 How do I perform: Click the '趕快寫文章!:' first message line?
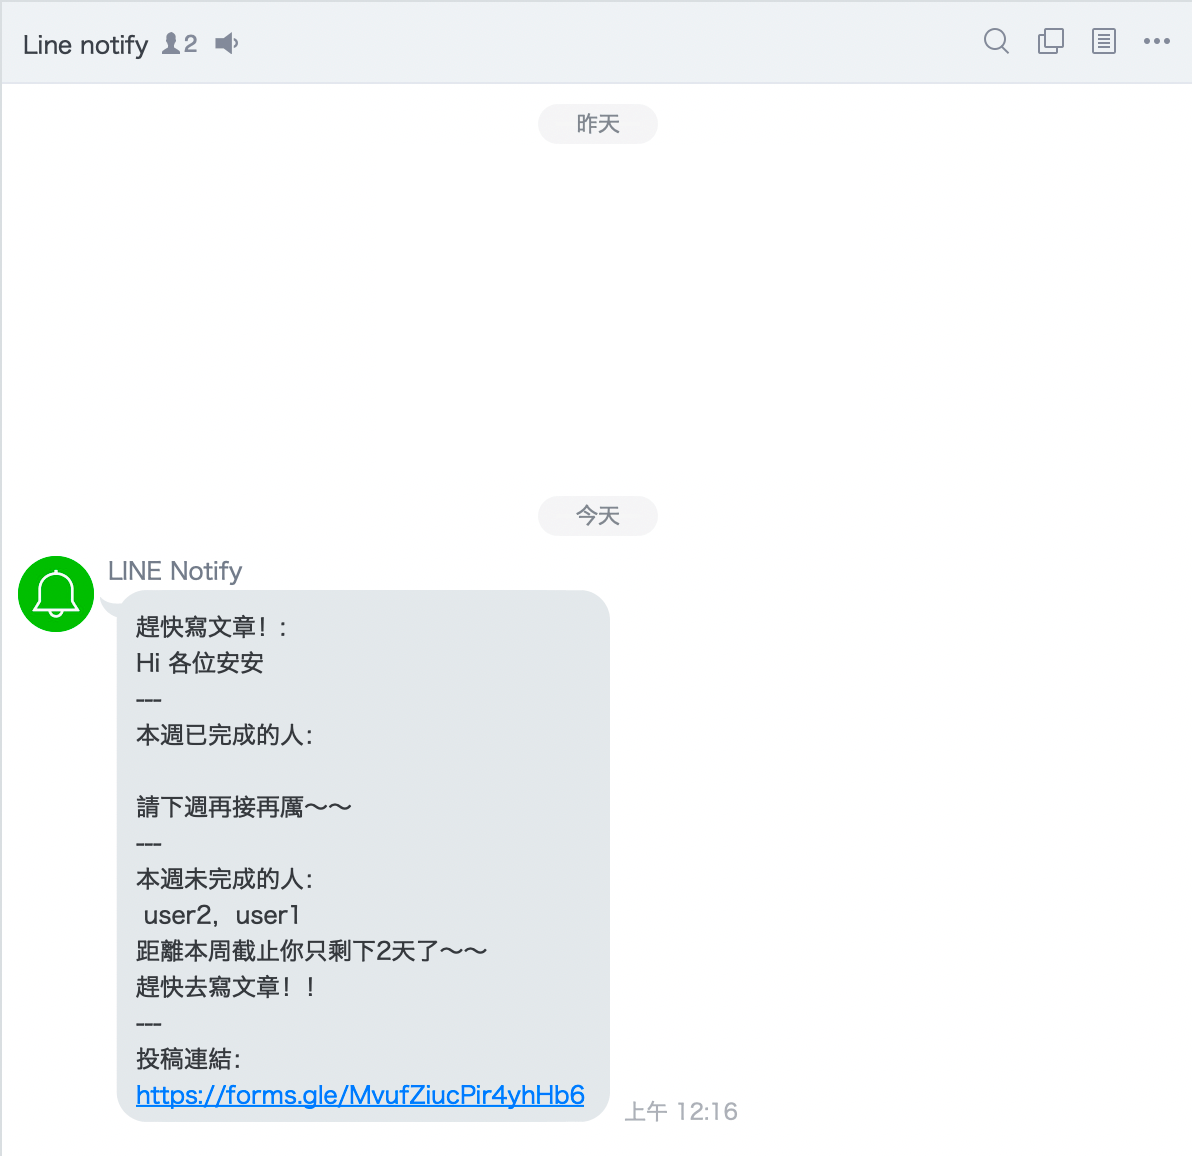coord(211,627)
